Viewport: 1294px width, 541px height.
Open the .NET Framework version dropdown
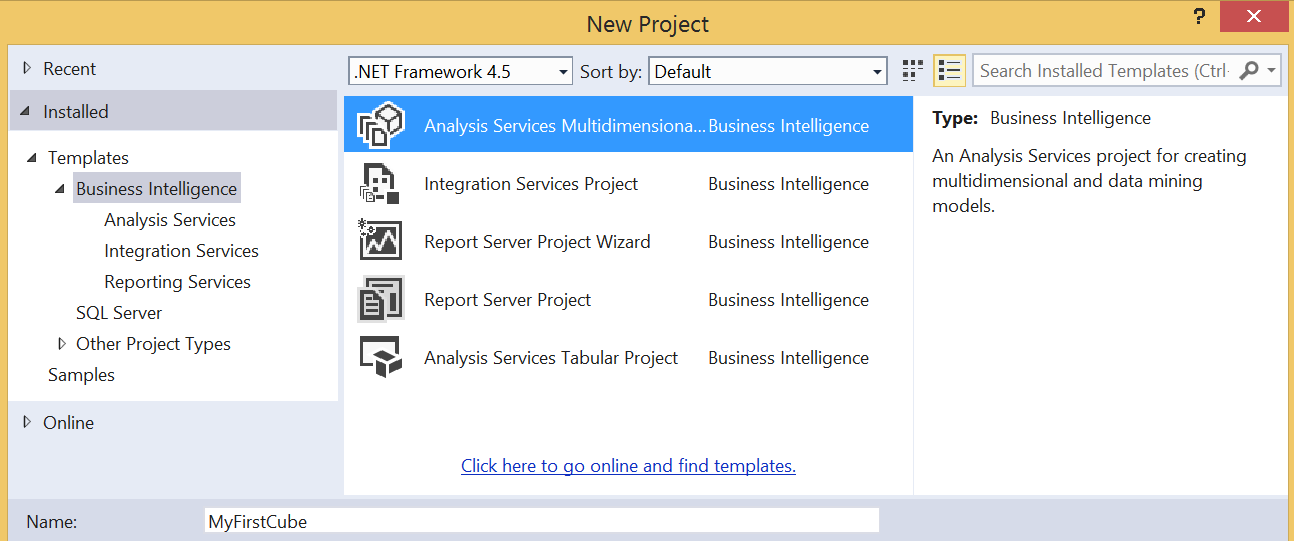460,72
